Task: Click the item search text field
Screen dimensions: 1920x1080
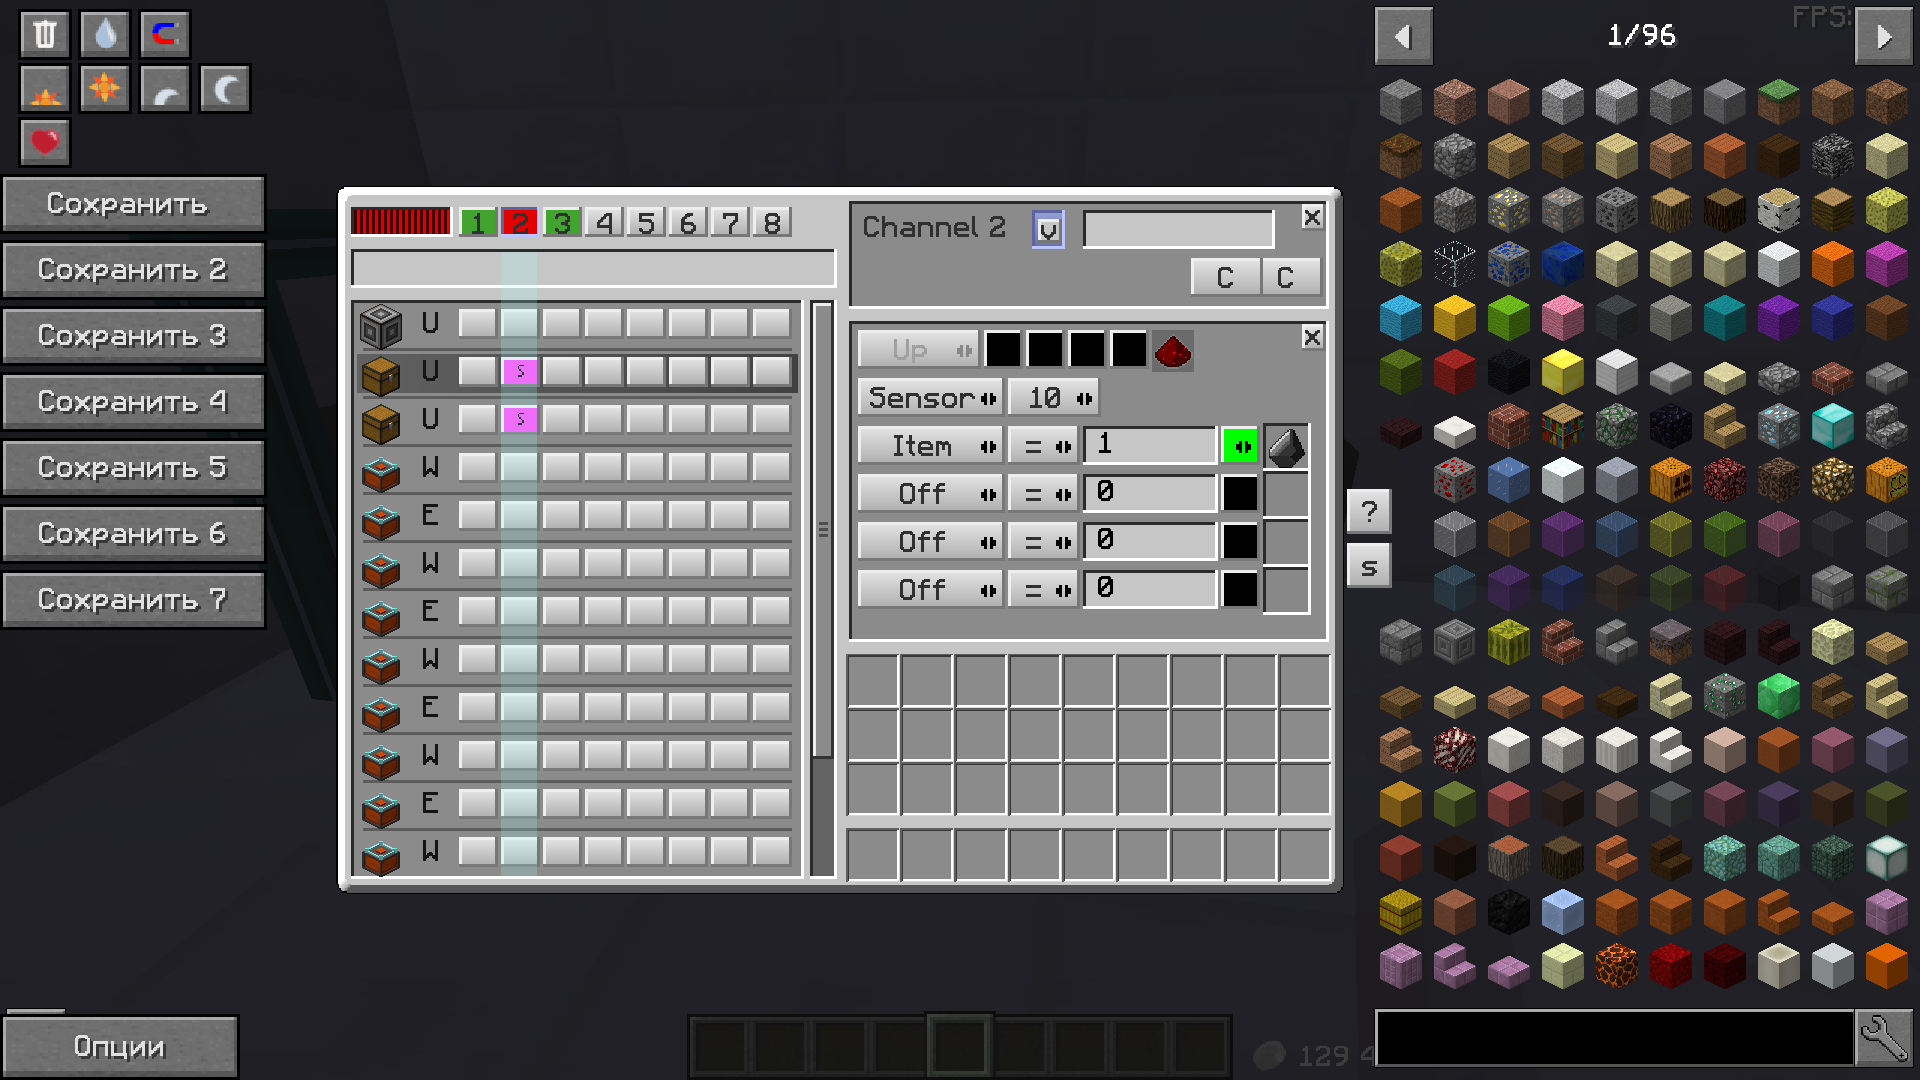Action: click(1614, 1038)
